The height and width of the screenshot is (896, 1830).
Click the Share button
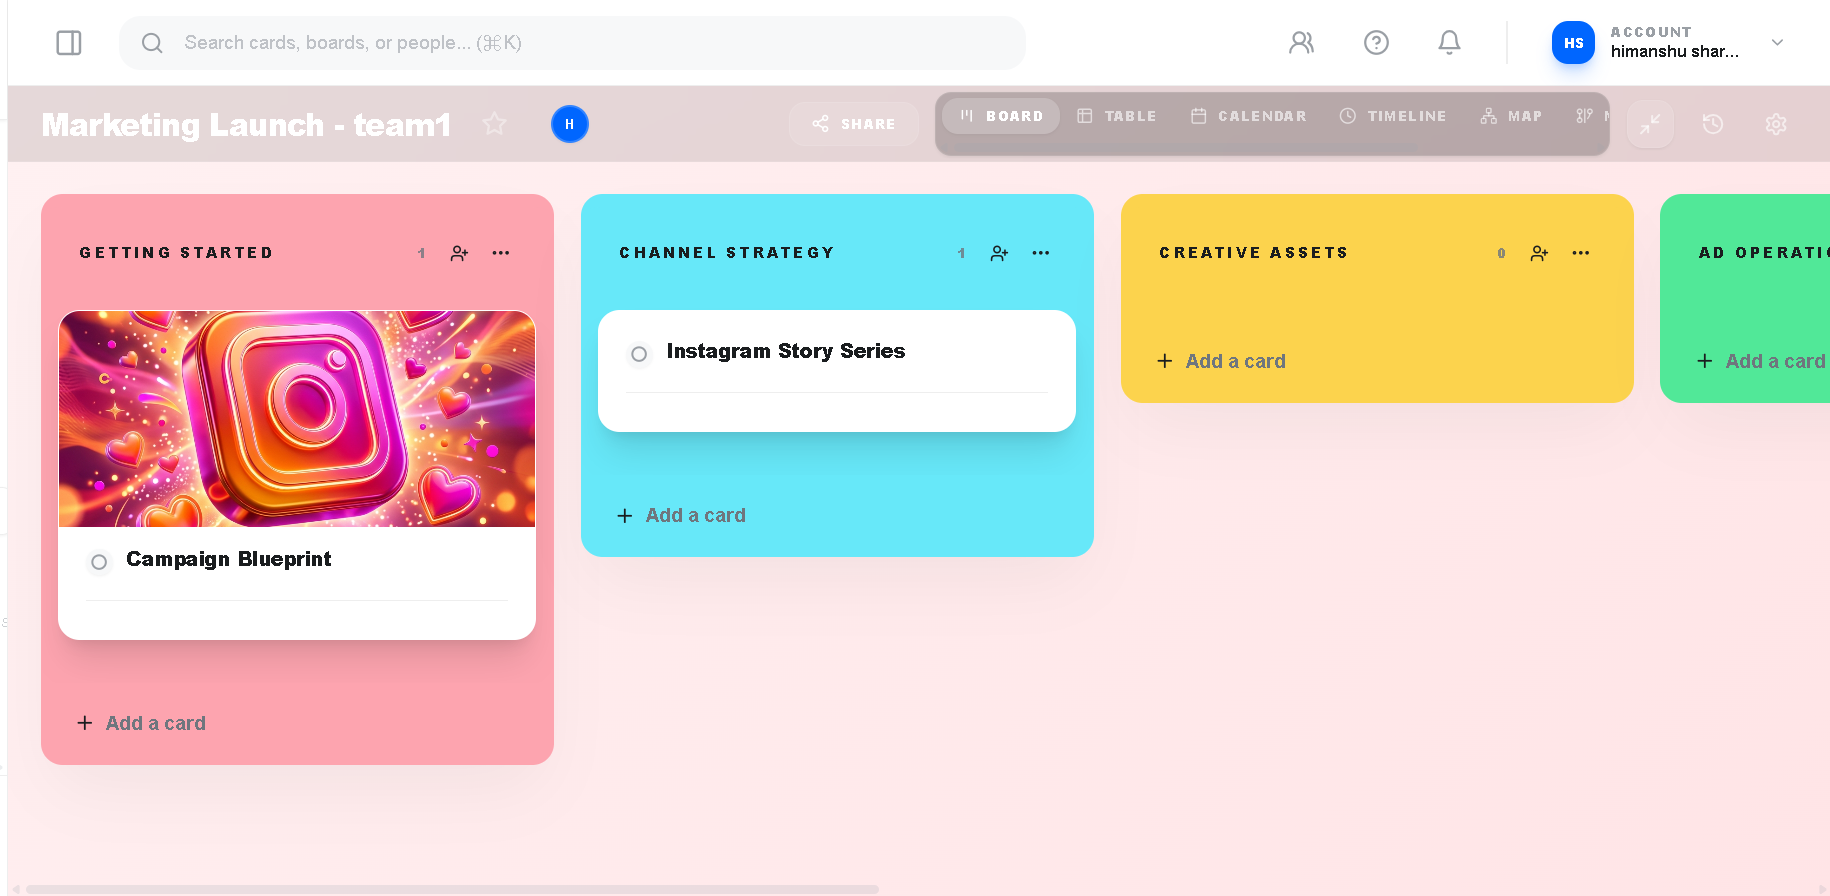(854, 124)
